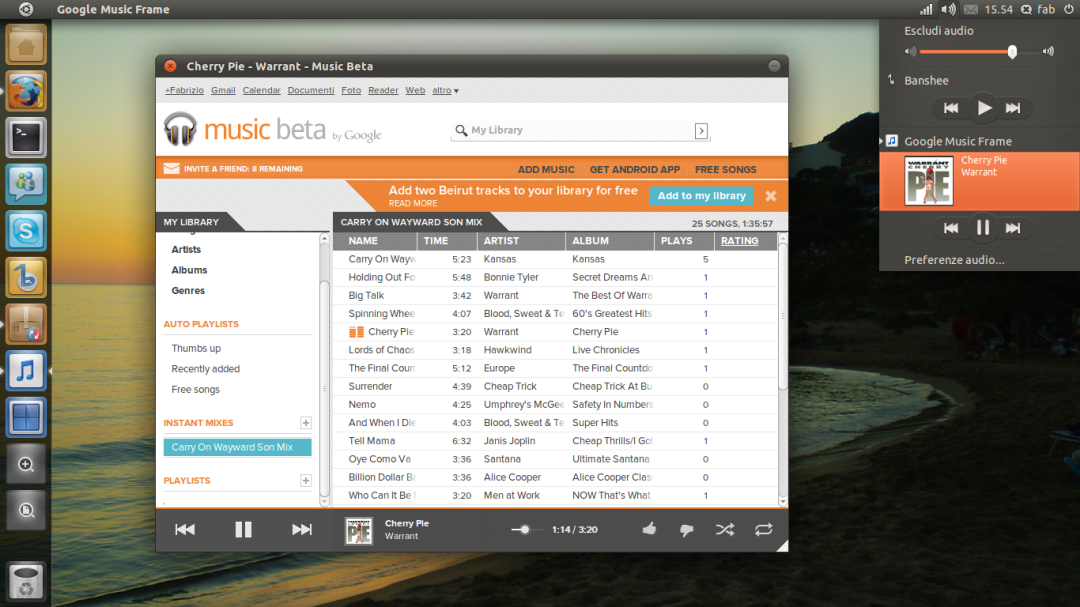Viewport: 1080px width, 607px height.
Task: Open the Home folder from launcher
Action: point(26,45)
